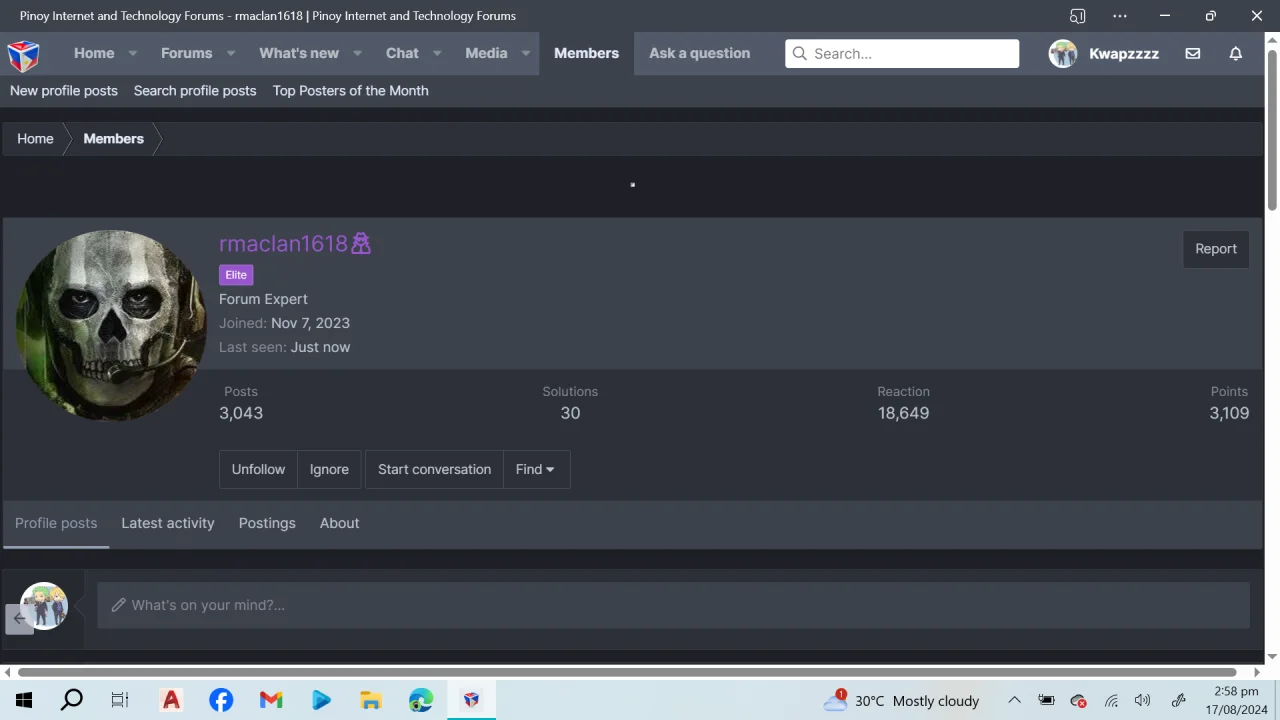
Task: Click the Posts count 3,043
Action: [241, 413]
